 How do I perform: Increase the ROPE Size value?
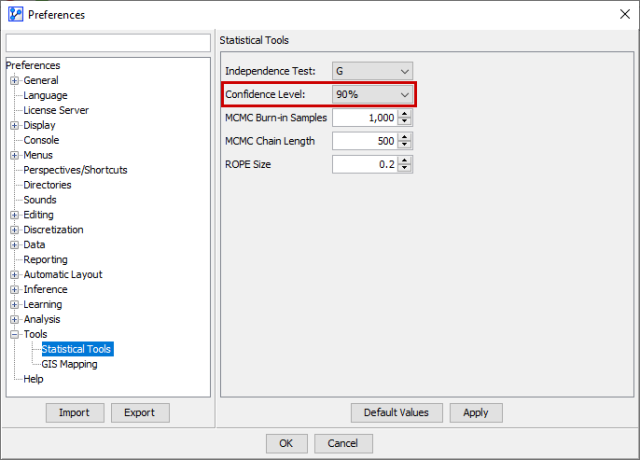click(x=404, y=160)
